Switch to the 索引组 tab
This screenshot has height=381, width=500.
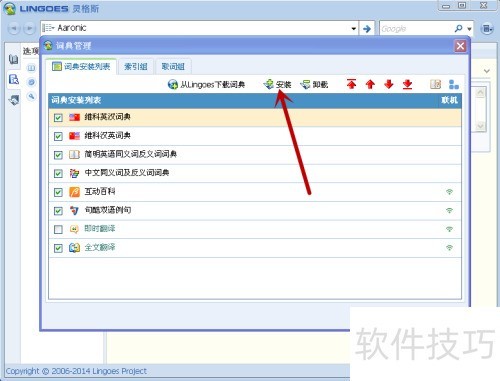(136, 67)
